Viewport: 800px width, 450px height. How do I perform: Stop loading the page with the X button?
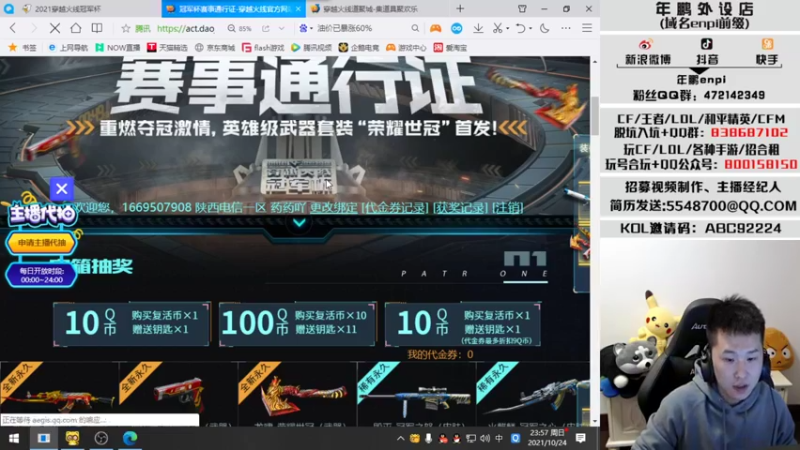55,28
